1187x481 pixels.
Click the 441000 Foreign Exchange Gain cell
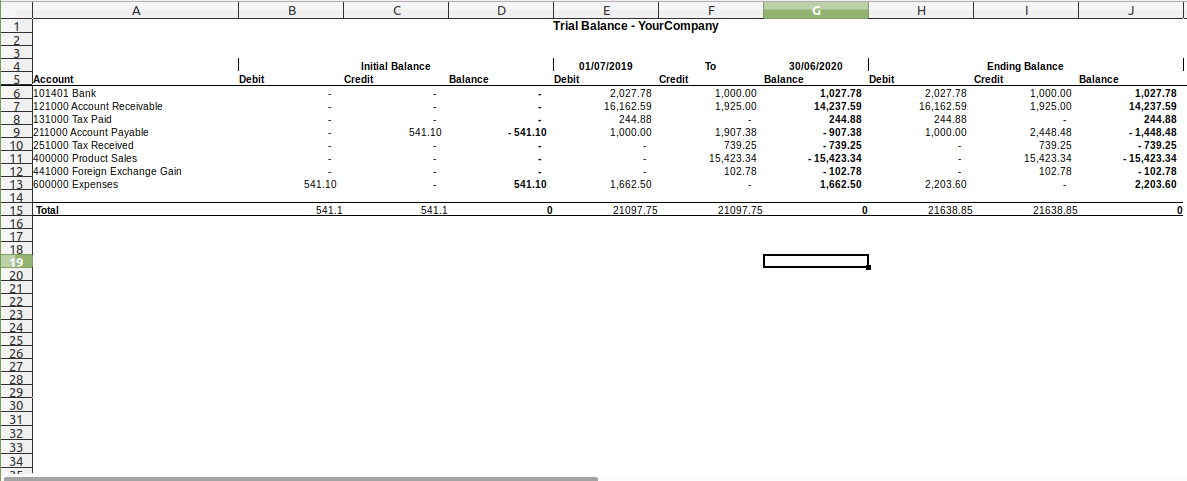tap(107, 171)
